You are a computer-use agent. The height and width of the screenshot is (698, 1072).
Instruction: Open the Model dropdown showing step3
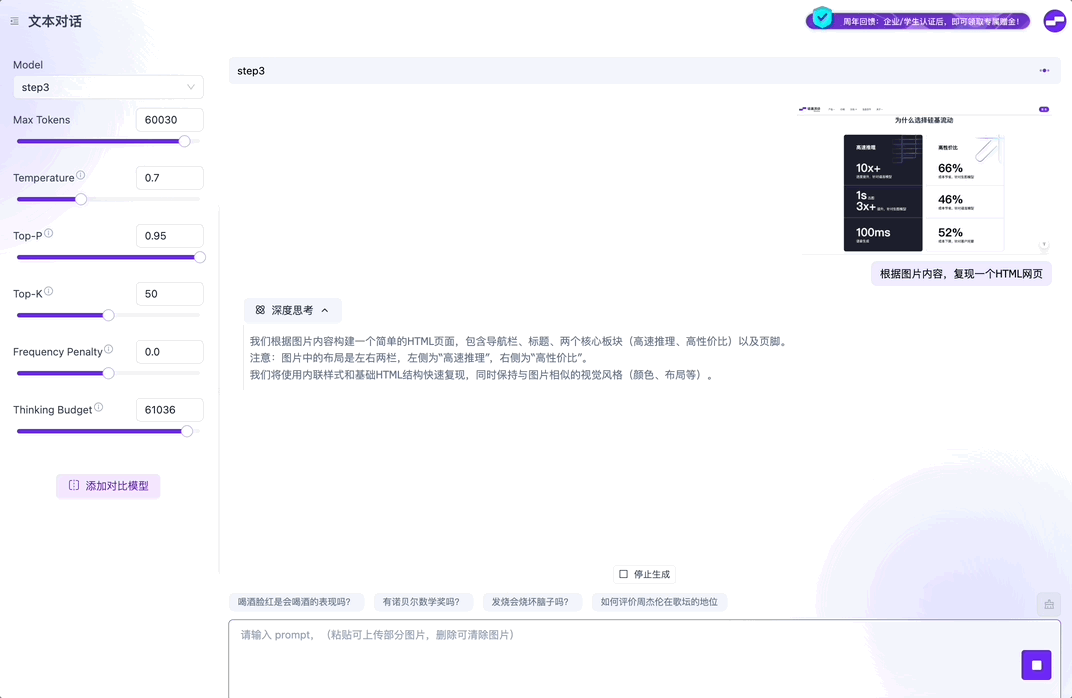click(108, 87)
